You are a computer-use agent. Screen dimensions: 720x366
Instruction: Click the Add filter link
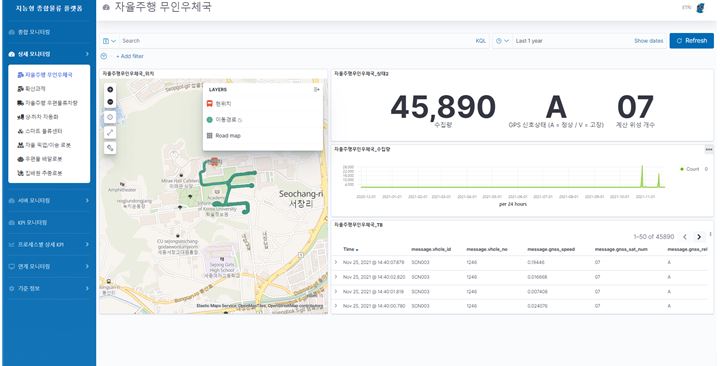(x=129, y=56)
